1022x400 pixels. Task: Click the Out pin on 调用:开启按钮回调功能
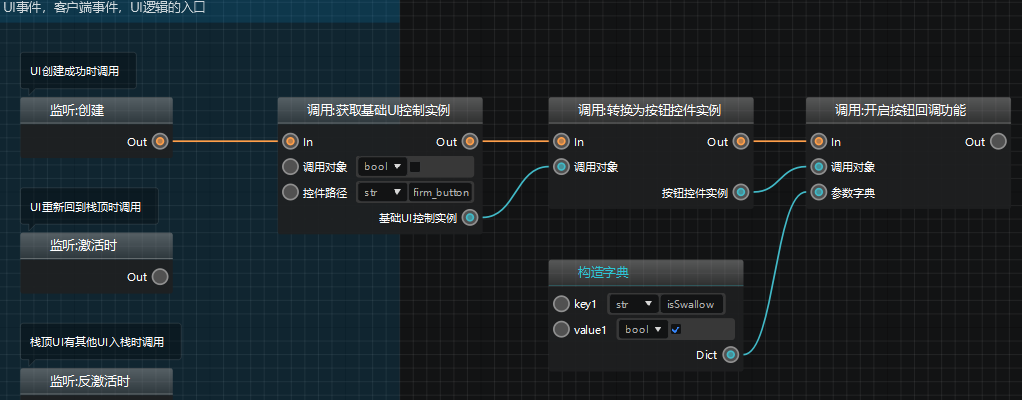pyautogui.click(x=998, y=142)
